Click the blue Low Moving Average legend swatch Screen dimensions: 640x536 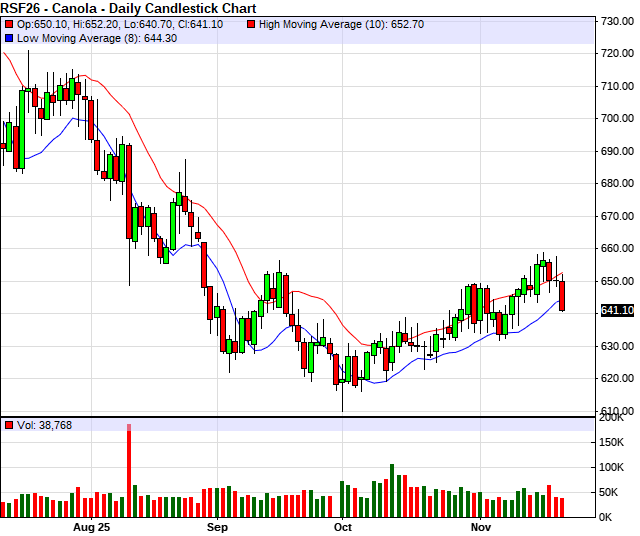point(9,37)
